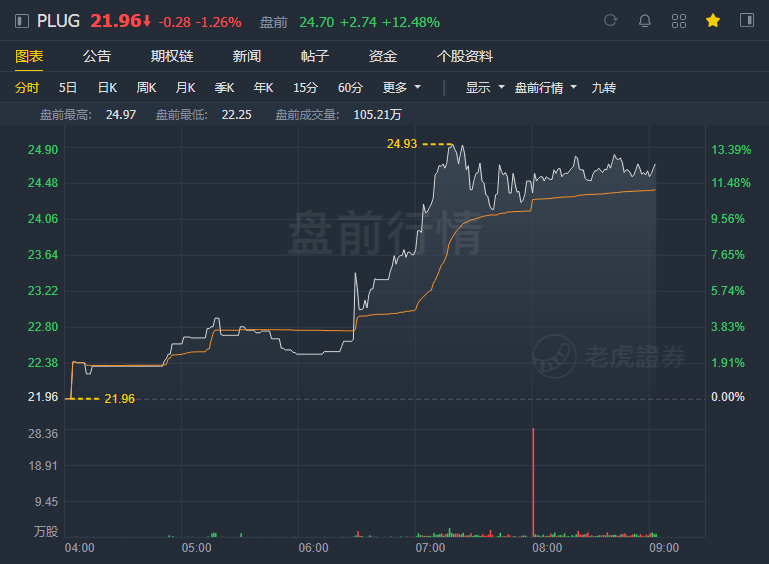The image size is (769, 564).
Task: Click the 13.39% percent axis label
Action: point(731,150)
